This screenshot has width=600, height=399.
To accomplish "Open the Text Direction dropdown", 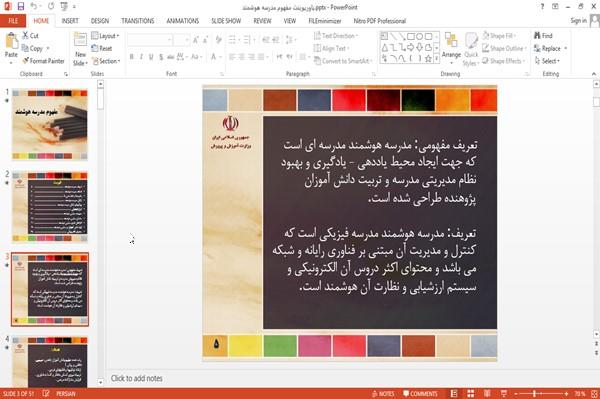I will pyautogui.click(x=336, y=36).
